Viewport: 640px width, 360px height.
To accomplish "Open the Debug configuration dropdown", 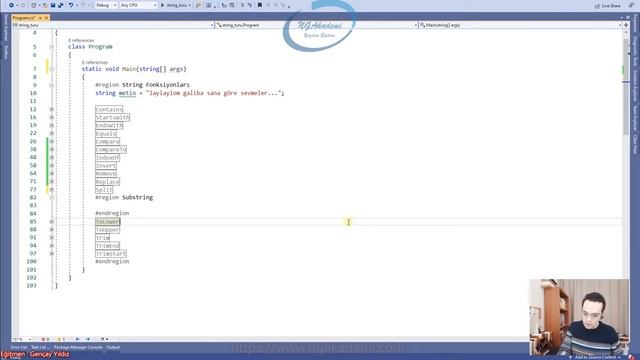I will (x=106, y=5).
